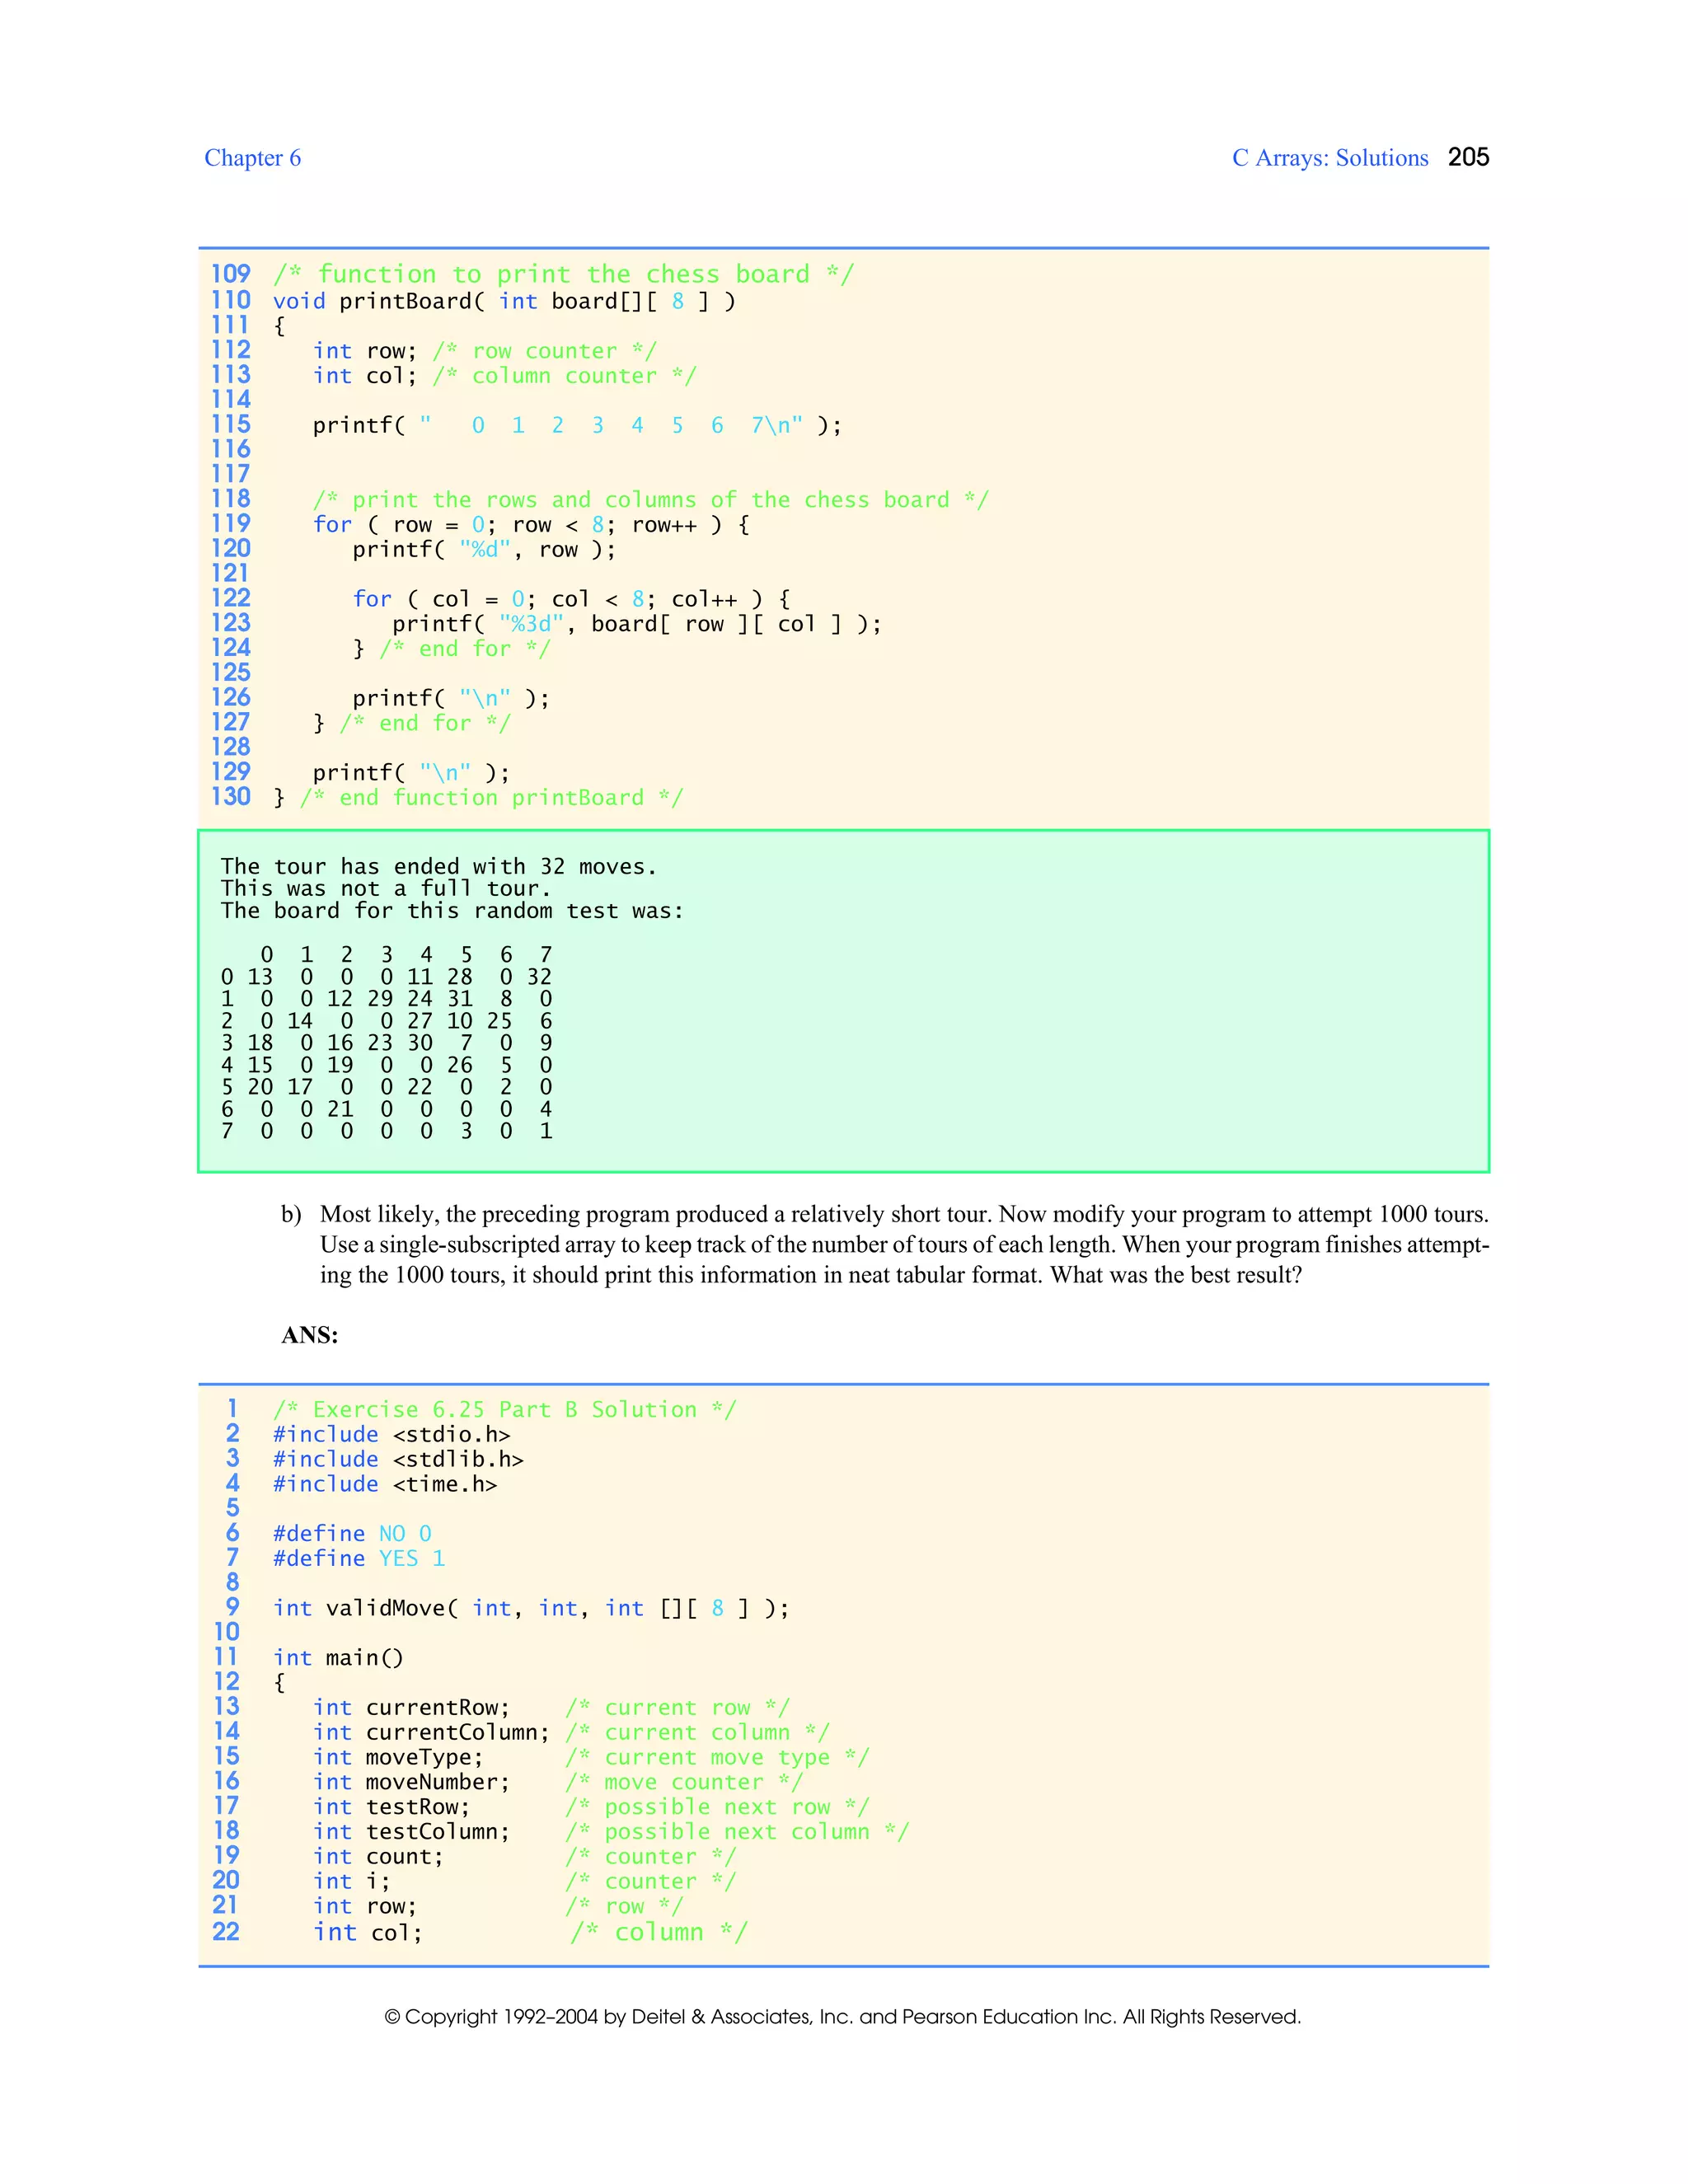
Task: Click output board row starting '5 20 17'
Action: click(386, 1087)
